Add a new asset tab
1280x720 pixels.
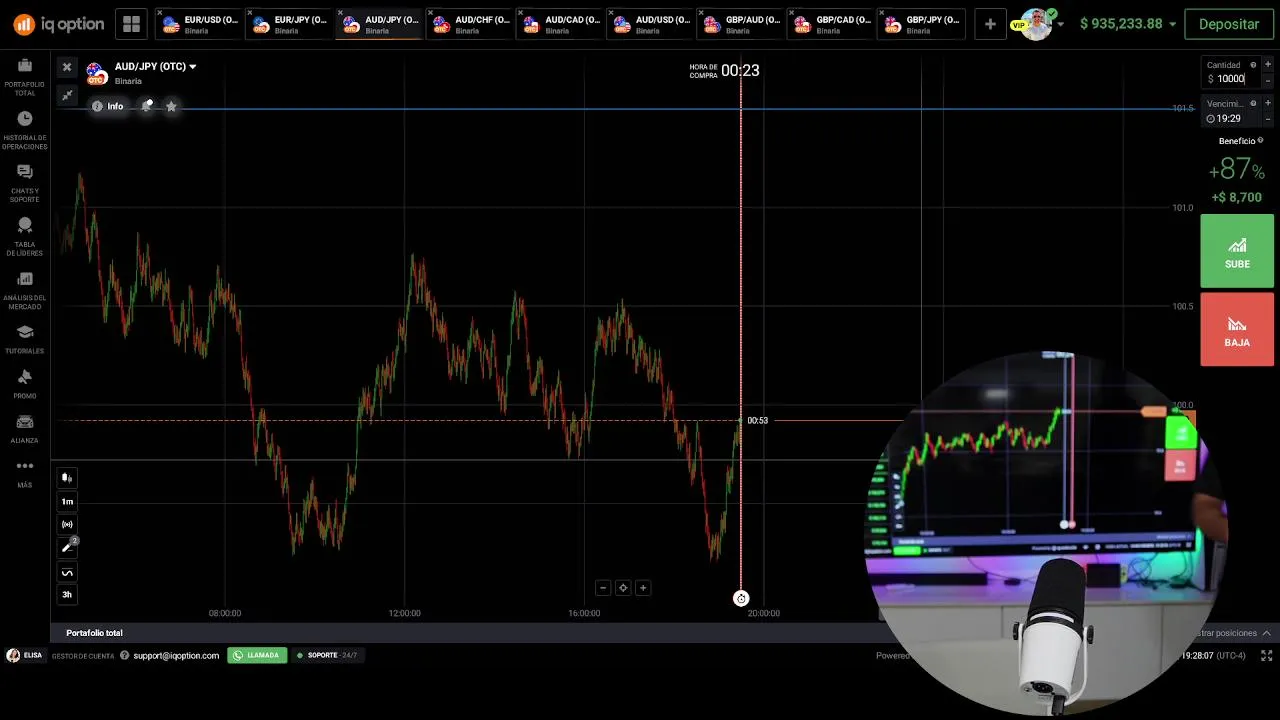[990, 24]
